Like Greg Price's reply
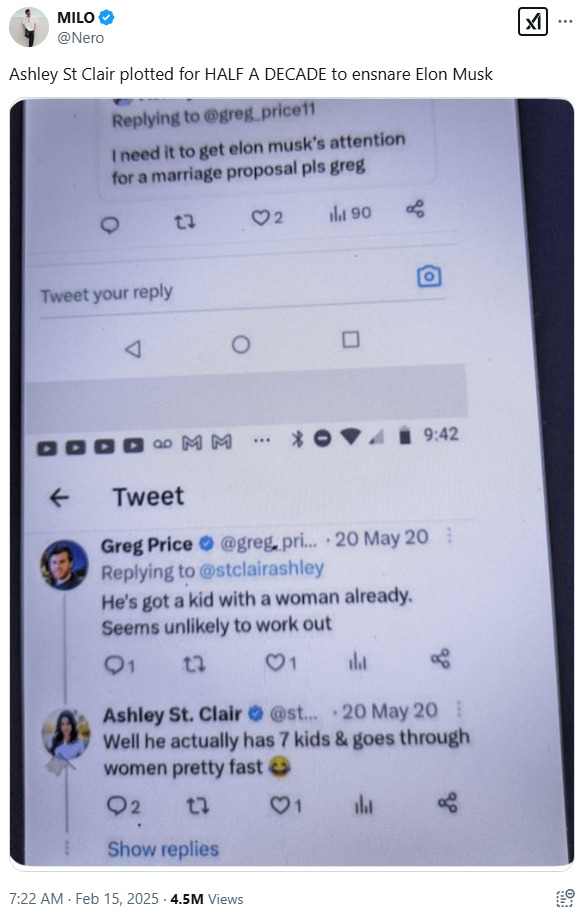The width and height of the screenshot is (577, 917). click(x=281, y=662)
